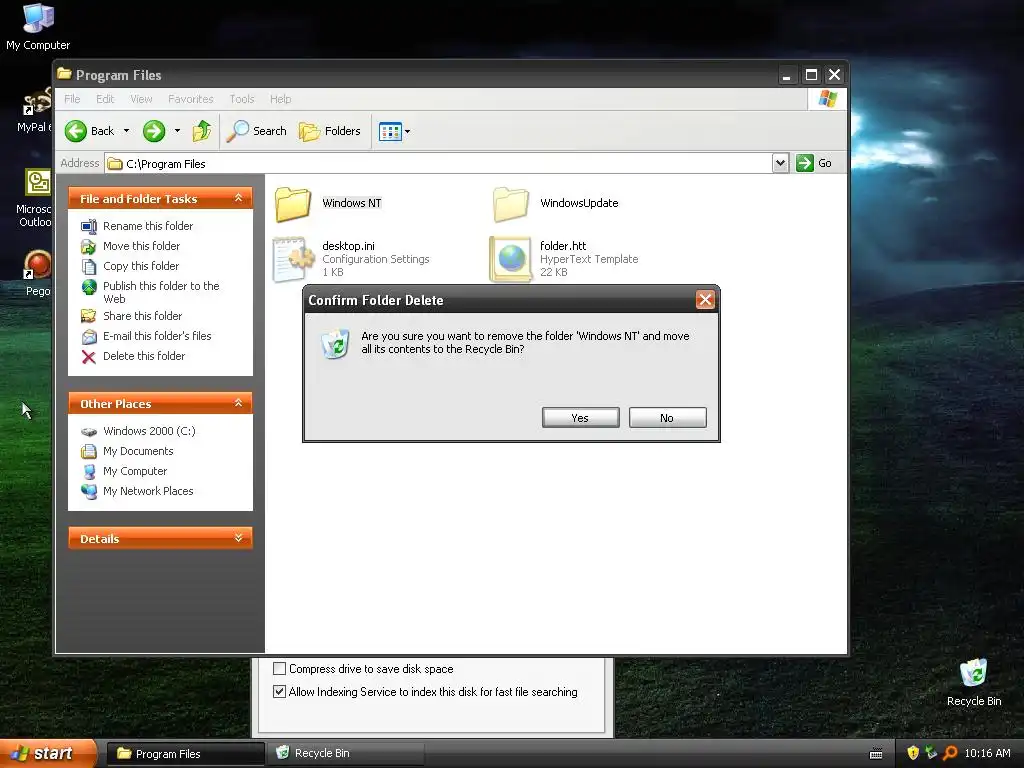This screenshot has height=768, width=1024.
Task: Minimize the Program Files window
Action: click(x=787, y=75)
